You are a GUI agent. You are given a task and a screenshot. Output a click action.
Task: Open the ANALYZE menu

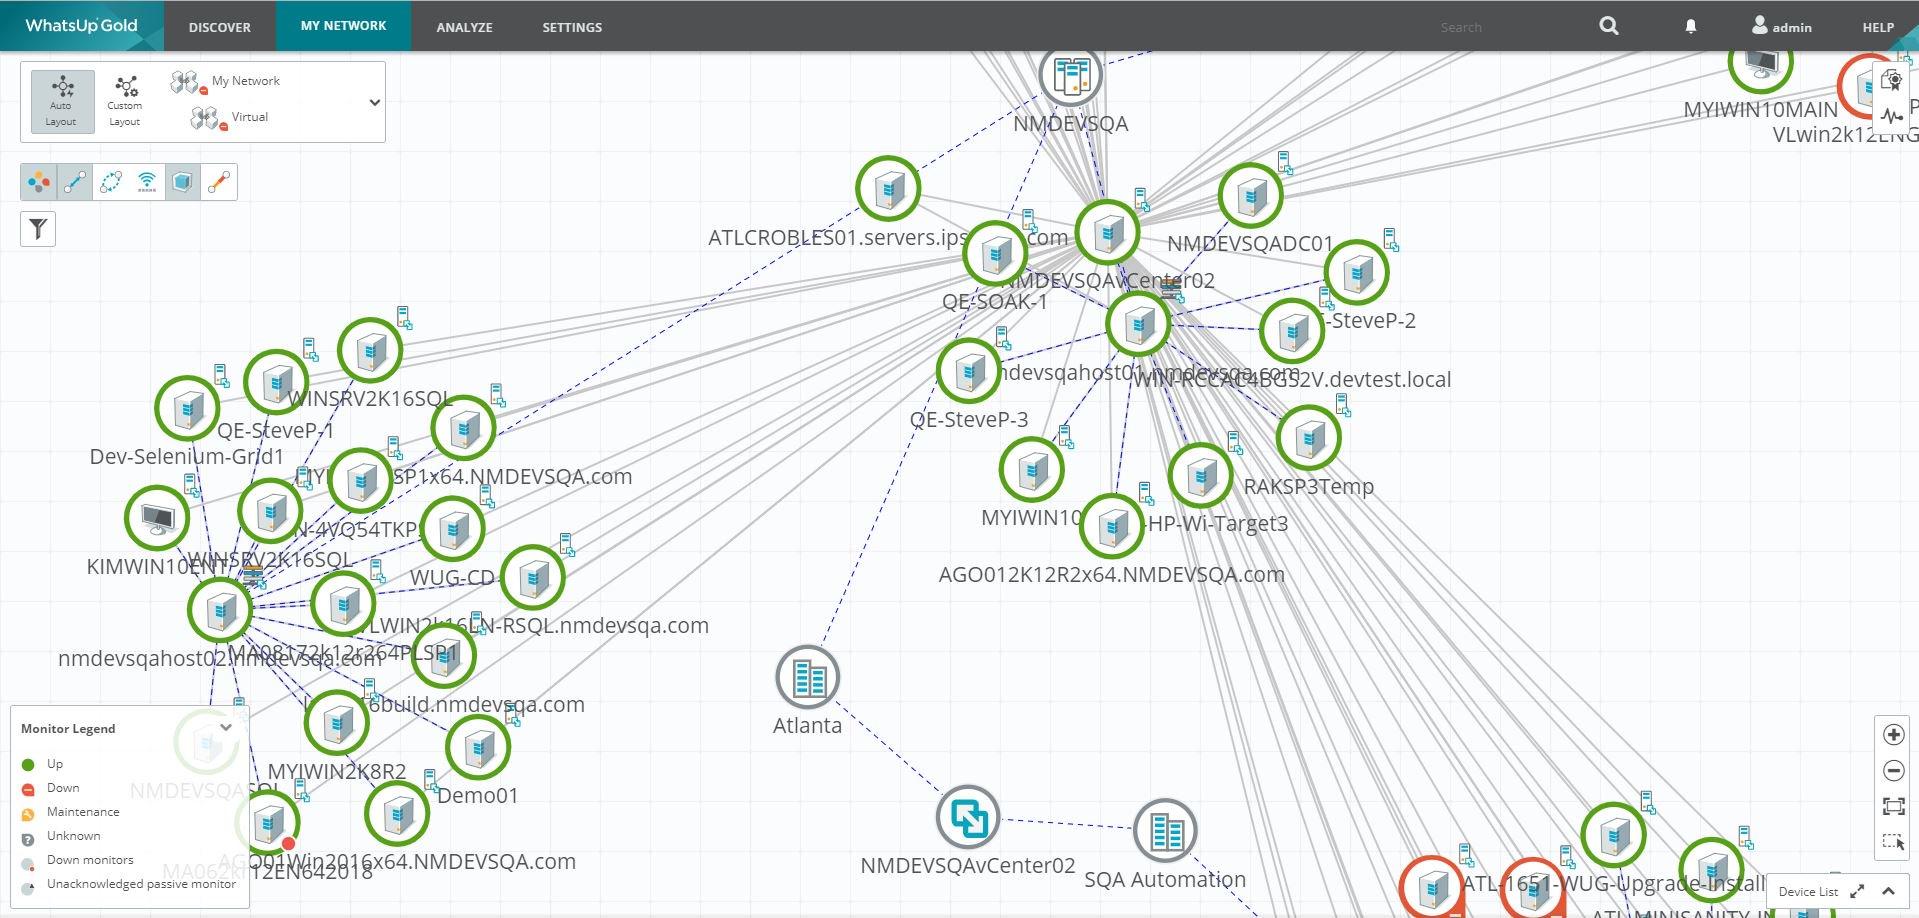point(464,27)
